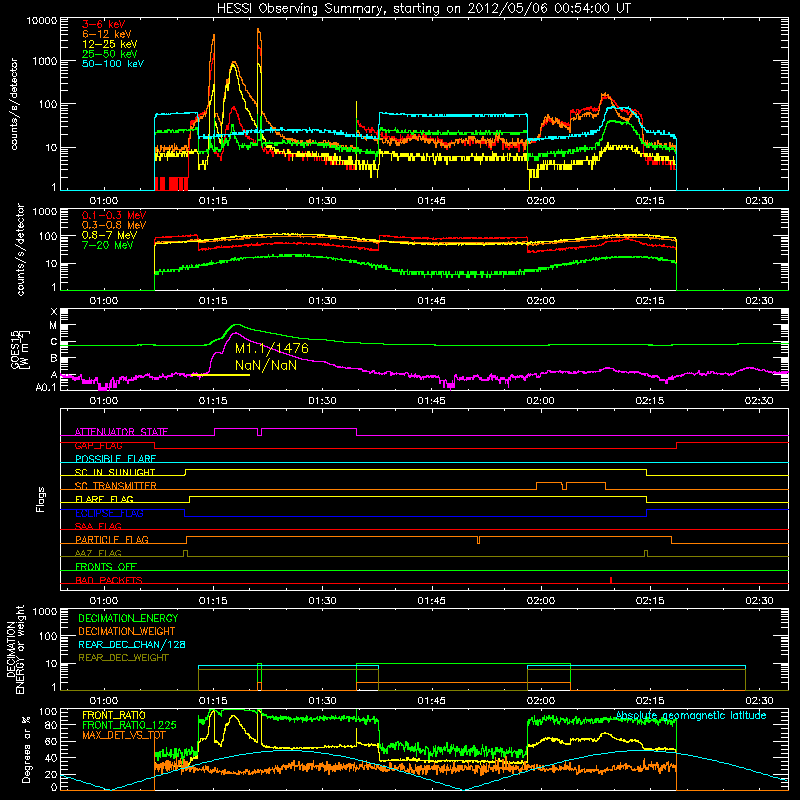Screen dimensions: 800x800
Task: Select the 12-25 keV legend label
Action: point(110,44)
